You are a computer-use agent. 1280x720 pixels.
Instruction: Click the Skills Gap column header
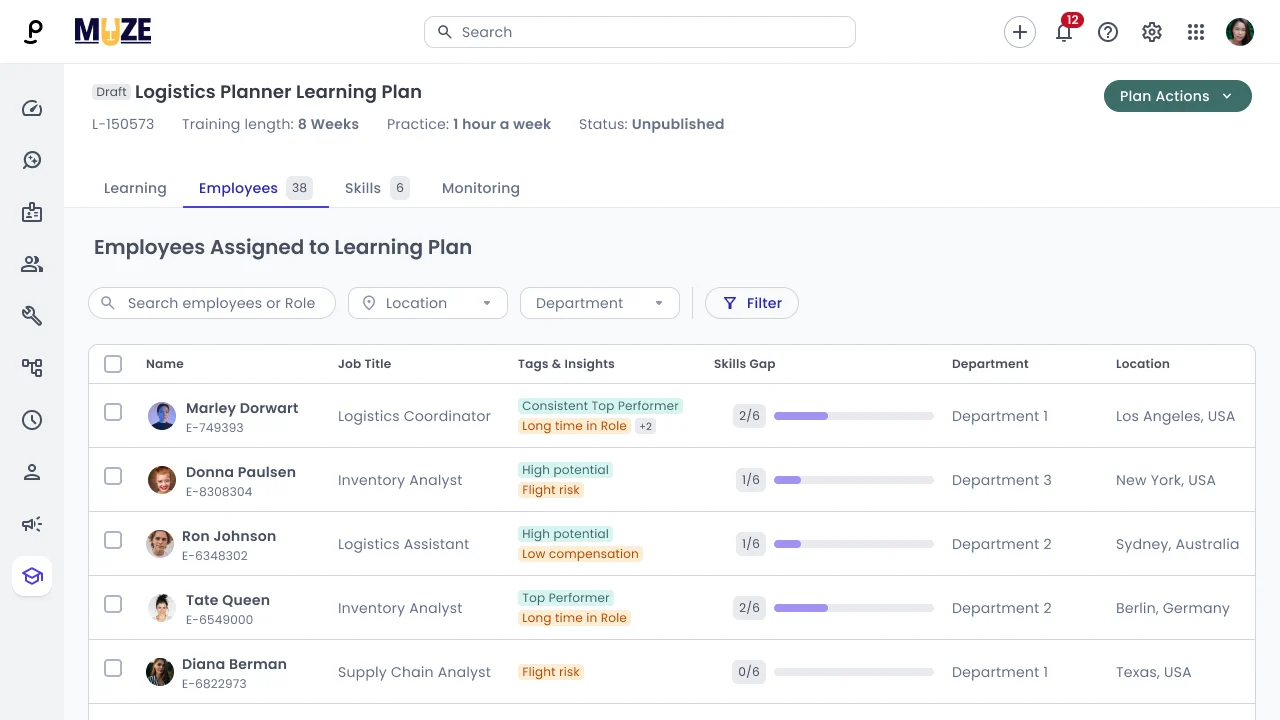point(745,364)
